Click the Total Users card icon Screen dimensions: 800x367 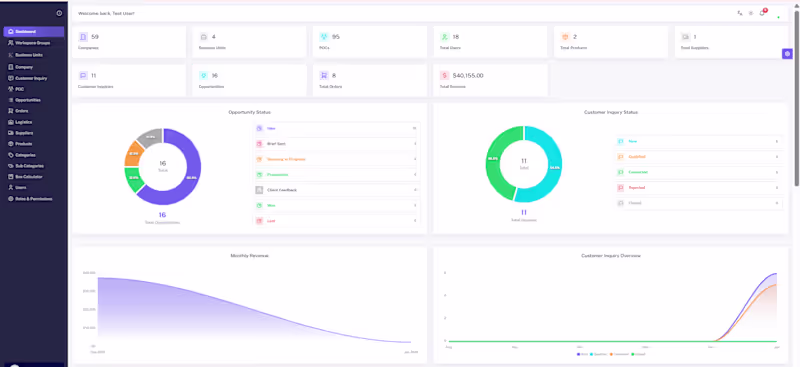(444, 37)
